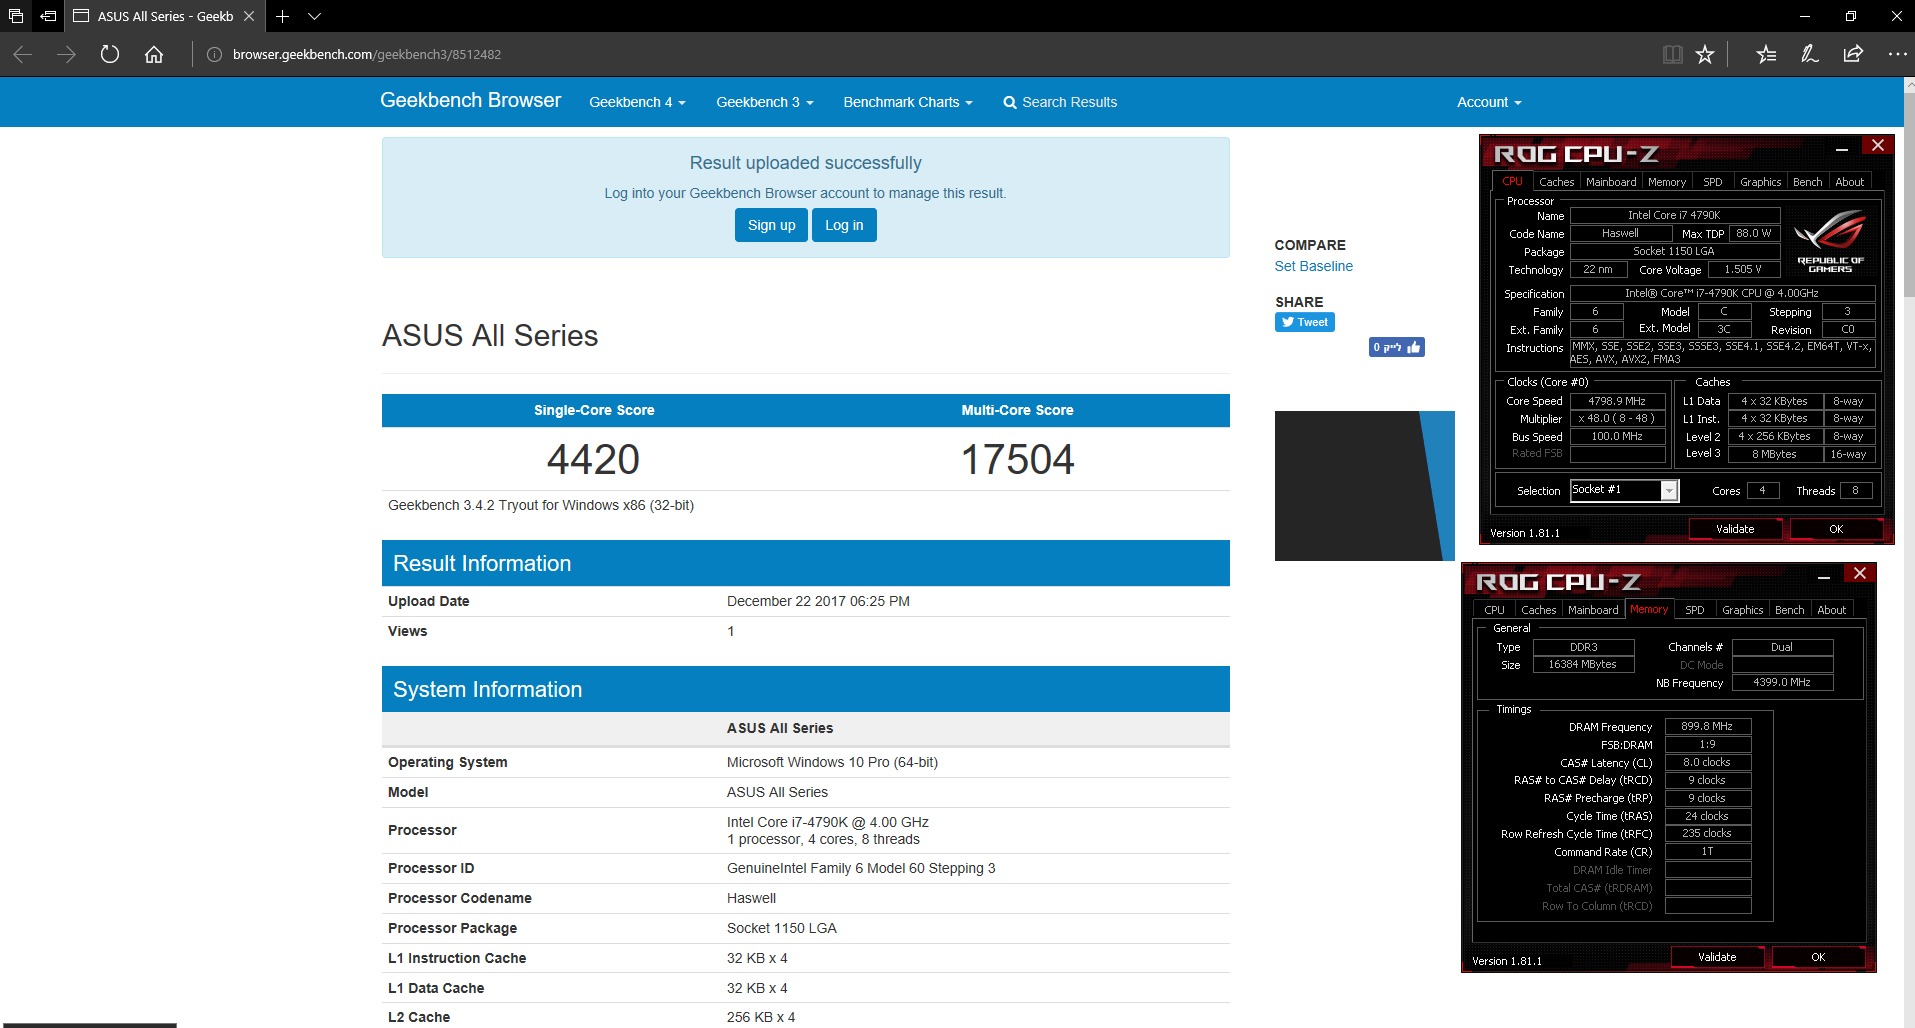The width and height of the screenshot is (1915, 1028).
Task: Open the Geekbench 4 dropdown menu
Action: [637, 102]
